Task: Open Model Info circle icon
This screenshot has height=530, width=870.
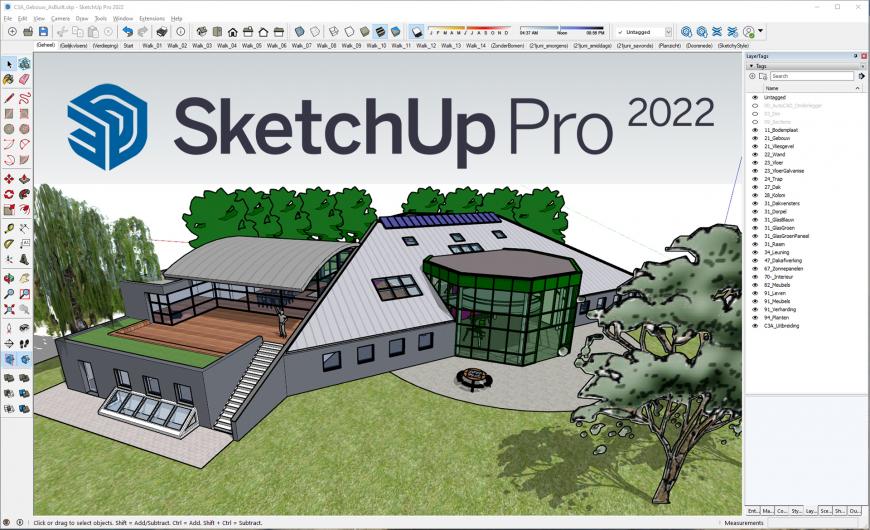Action: pyautogui.click(x=180, y=32)
